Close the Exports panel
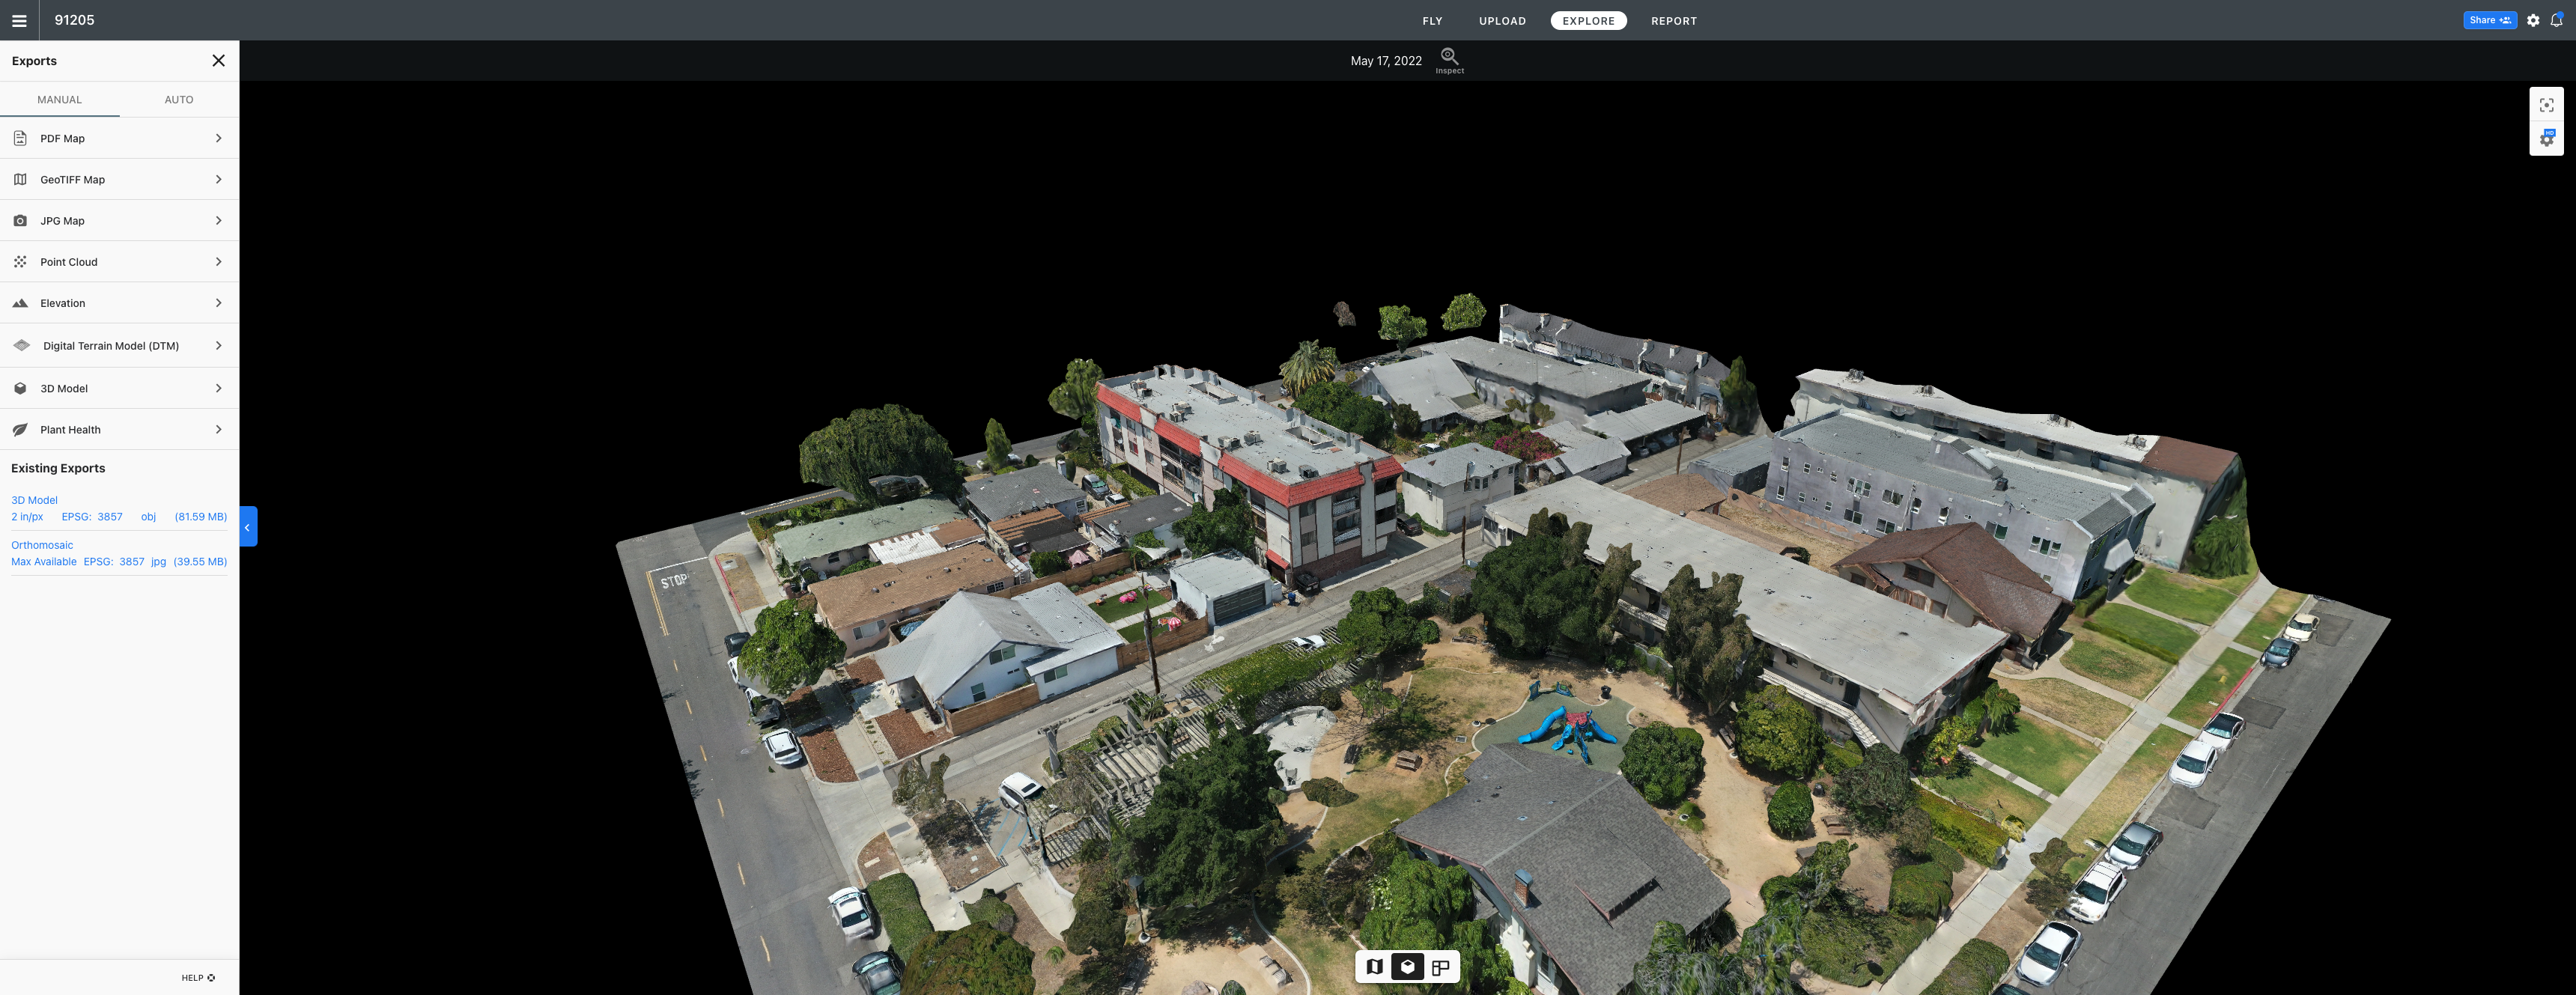The image size is (2576, 995). (x=218, y=61)
